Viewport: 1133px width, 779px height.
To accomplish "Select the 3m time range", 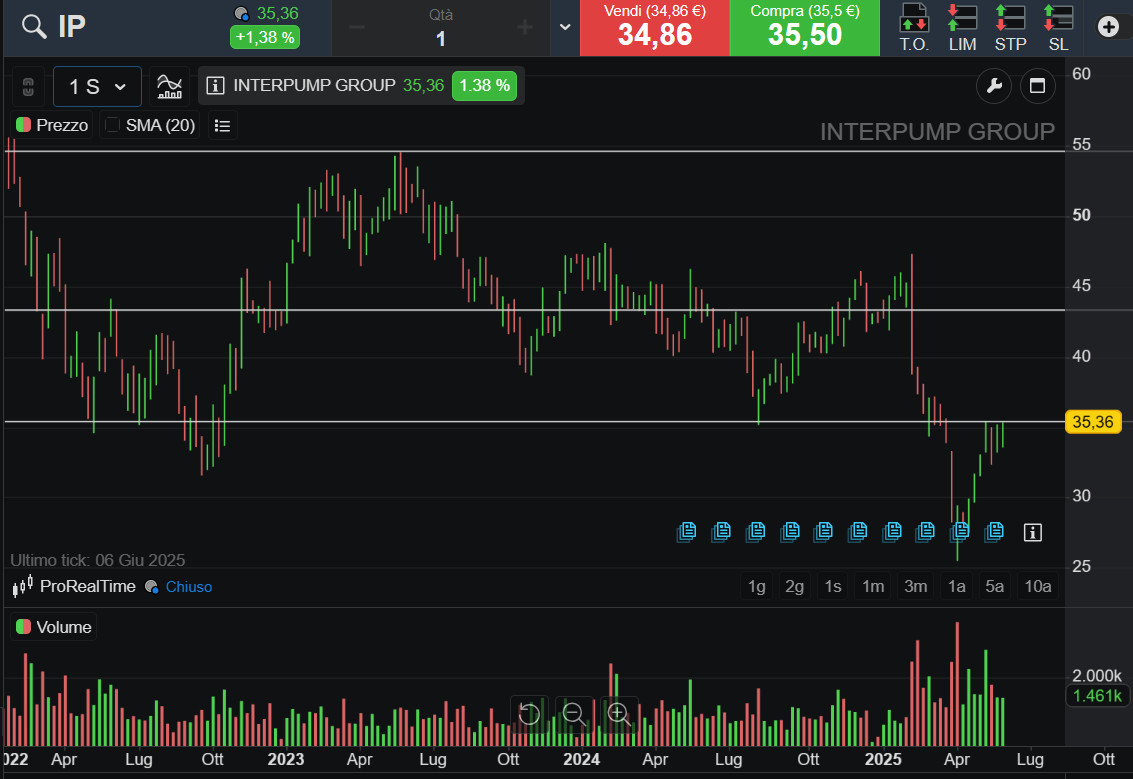I will (914, 586).
